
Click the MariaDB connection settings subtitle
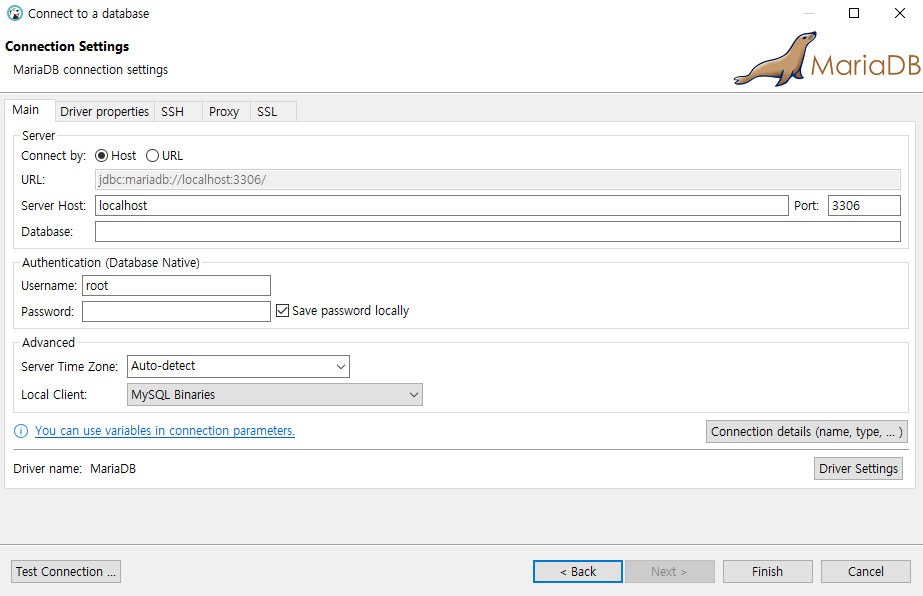point(91,69)
